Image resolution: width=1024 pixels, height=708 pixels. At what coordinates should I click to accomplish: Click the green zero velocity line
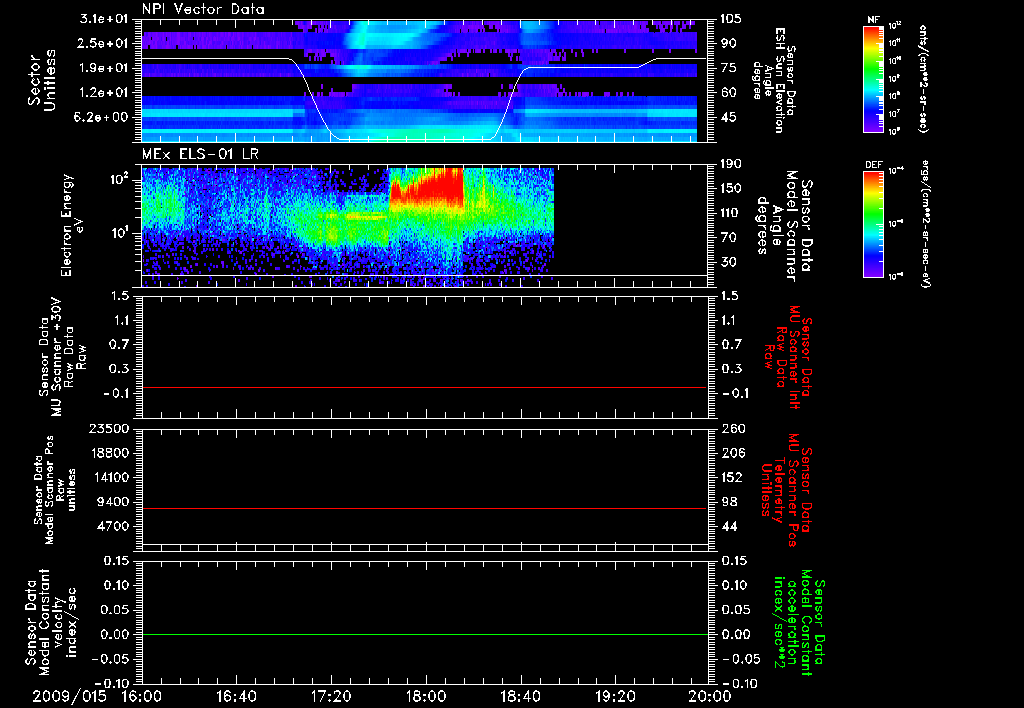(424, 634)
